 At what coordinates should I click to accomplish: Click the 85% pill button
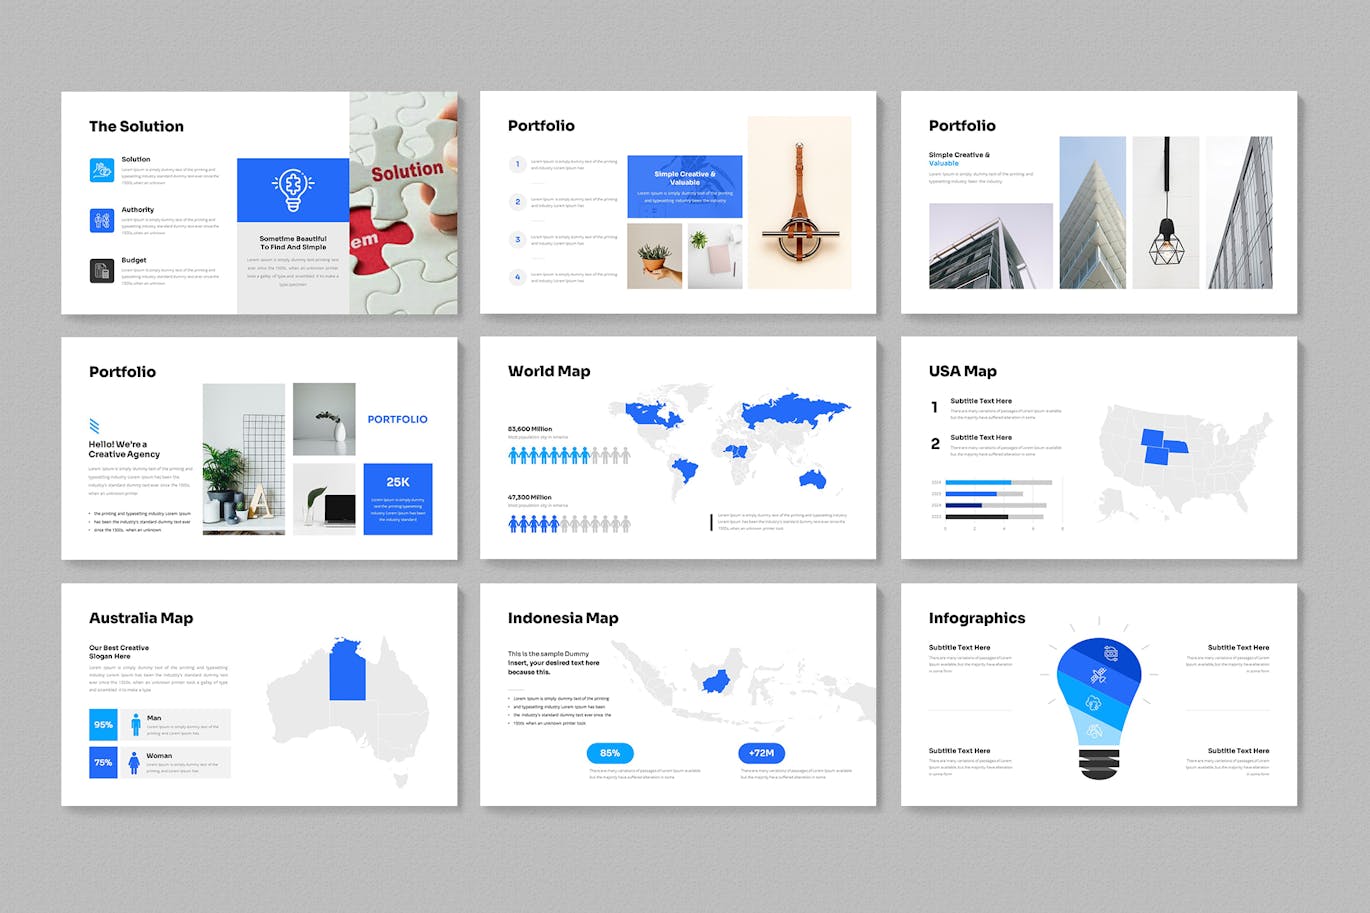610,753
